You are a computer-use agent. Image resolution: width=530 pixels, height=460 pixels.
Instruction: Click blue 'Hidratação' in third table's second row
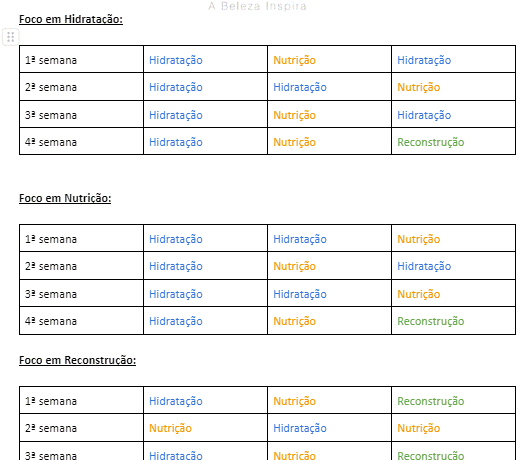[300, 429]
